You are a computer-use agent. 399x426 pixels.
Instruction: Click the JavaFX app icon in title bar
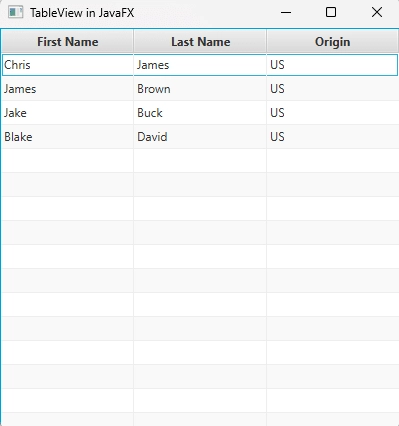(x=15, y=13)
